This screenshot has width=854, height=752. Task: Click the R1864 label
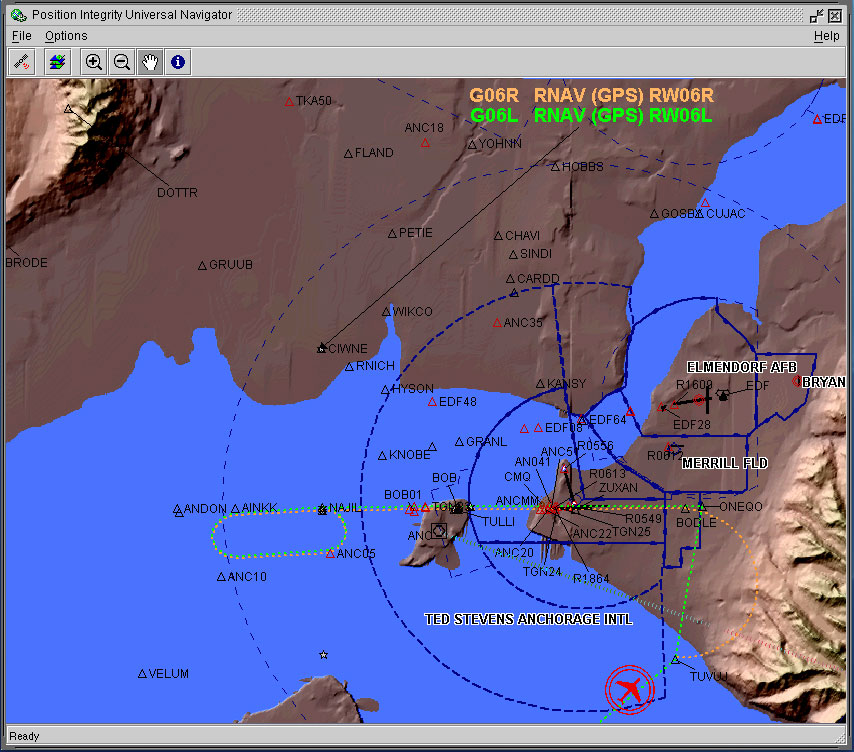point(591,578)
